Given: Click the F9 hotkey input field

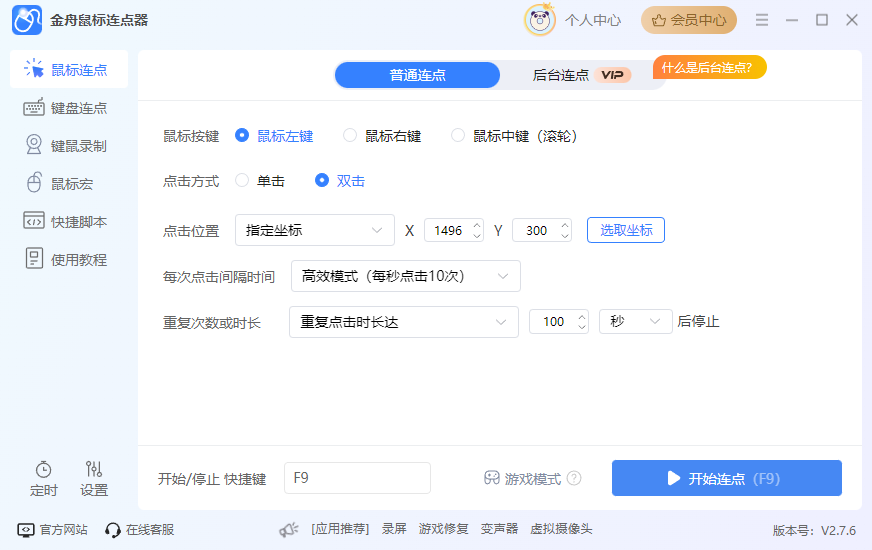Looking at the screenshot, I should [358, 478].
